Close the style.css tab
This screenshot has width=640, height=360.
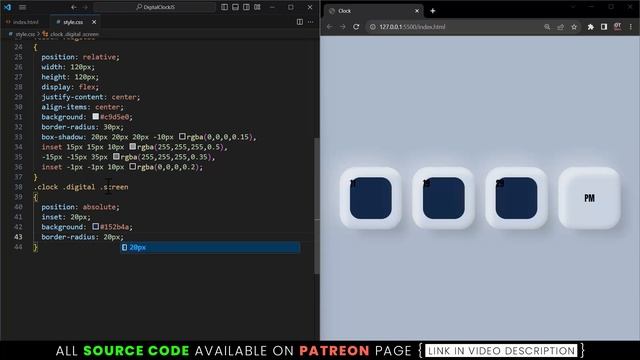pos(94,22)
